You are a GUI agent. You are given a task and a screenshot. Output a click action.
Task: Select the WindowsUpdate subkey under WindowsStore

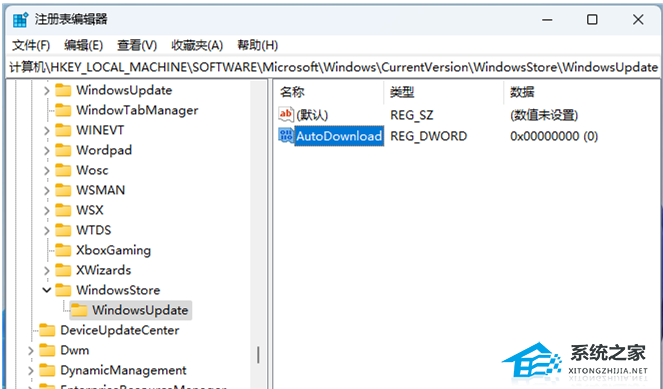pyautogui.click(x=140, y=310)
